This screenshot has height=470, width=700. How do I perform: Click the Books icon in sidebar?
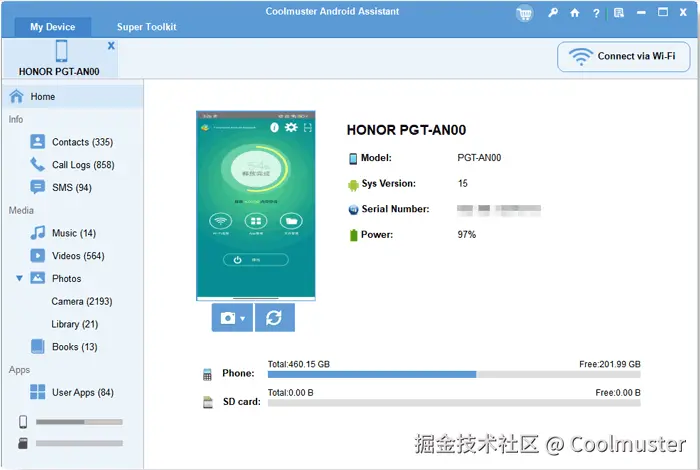click(x=38, y=346)
